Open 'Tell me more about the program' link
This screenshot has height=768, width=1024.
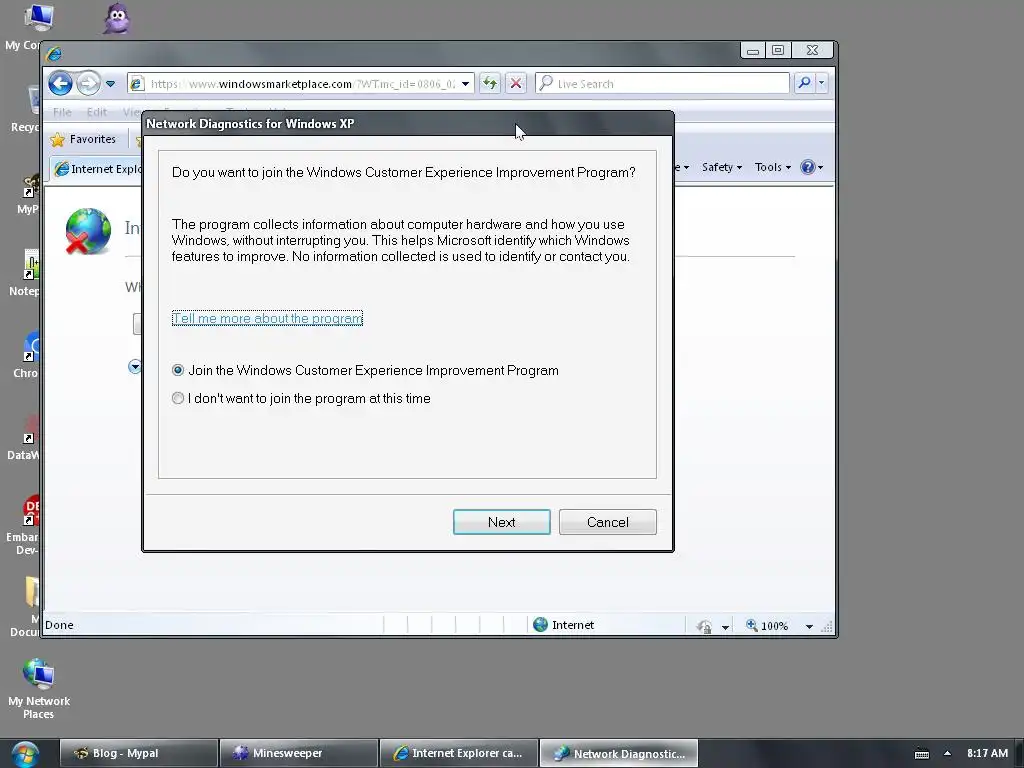(x=267, y=318)
